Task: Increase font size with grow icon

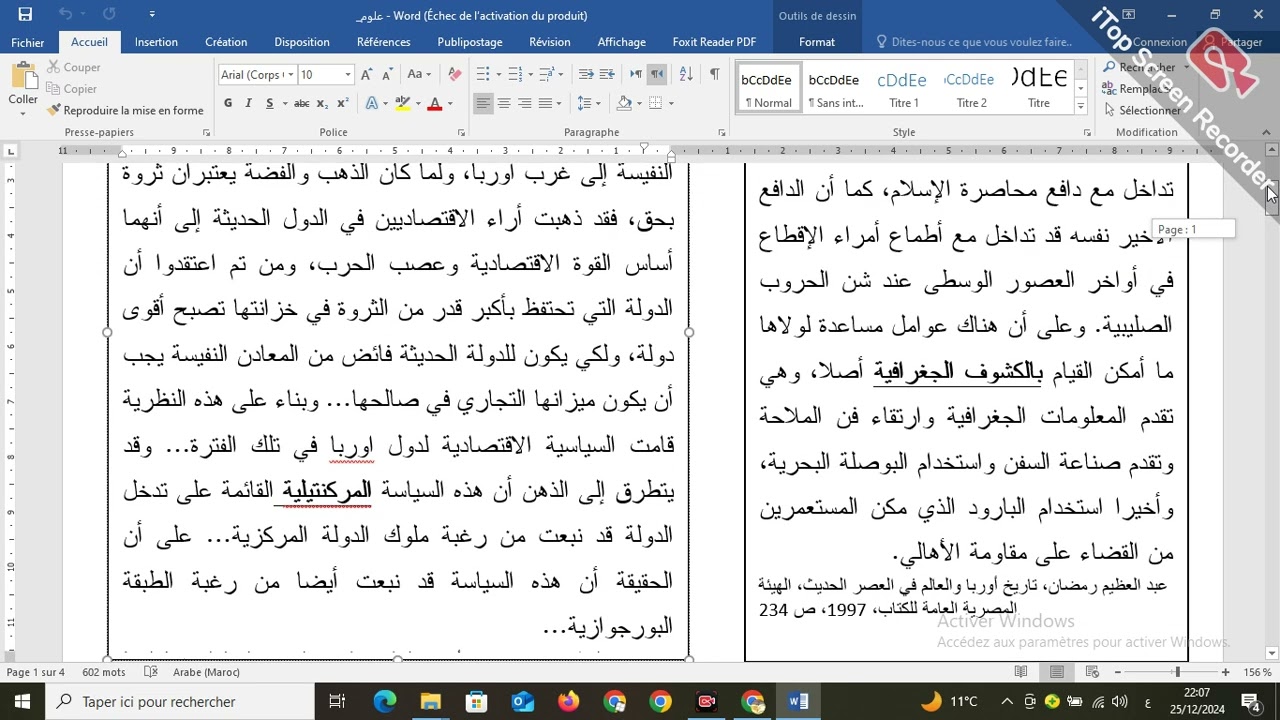Action: pyautogui.click(x=367, y=74)
